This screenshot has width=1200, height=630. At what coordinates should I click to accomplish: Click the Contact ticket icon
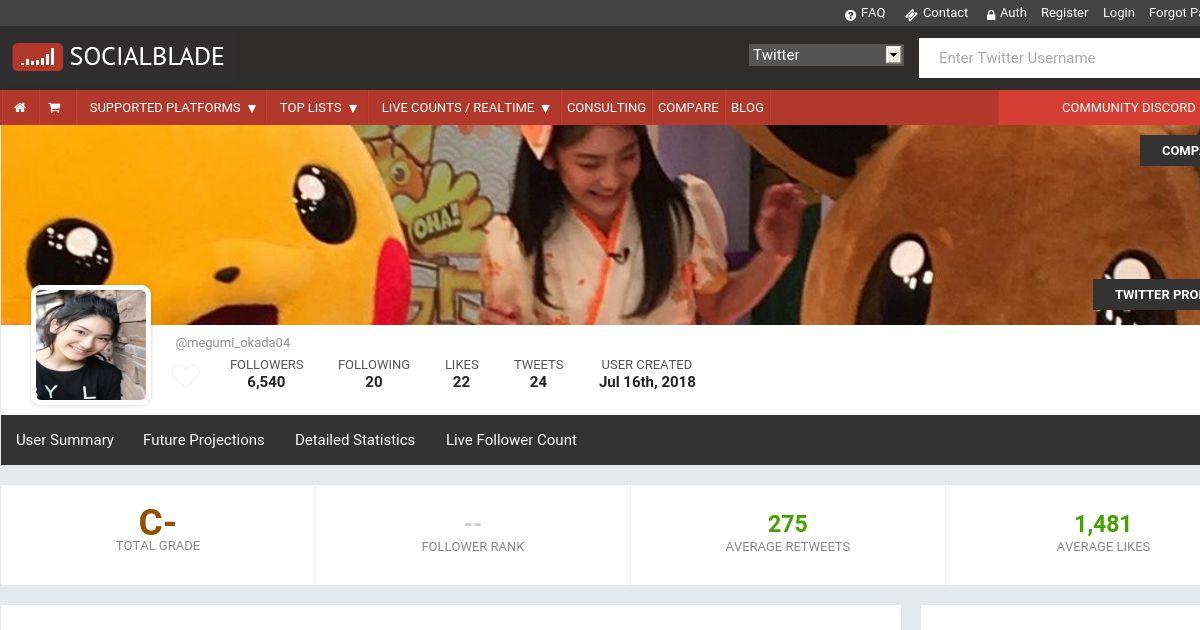click(911, 15)
